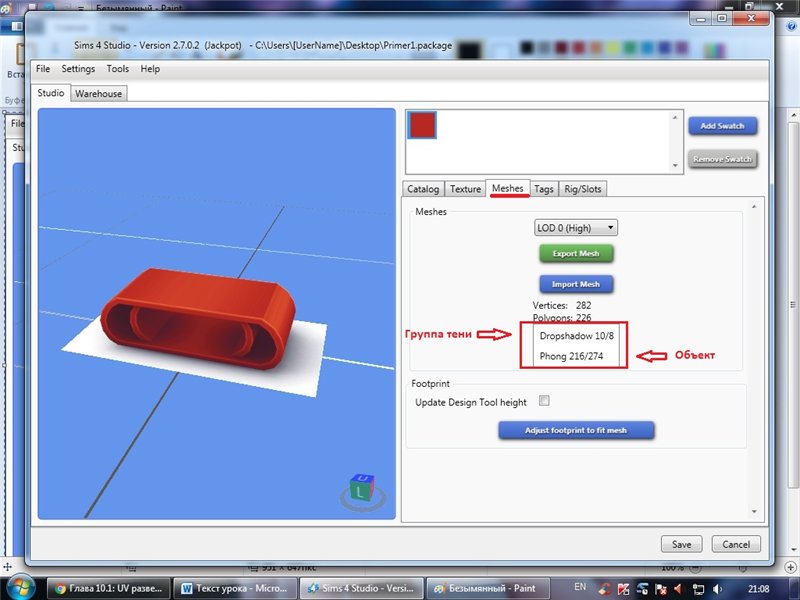Open the Chrome window from taskbar
Viewport: 800px width, 600px height.
110,587
